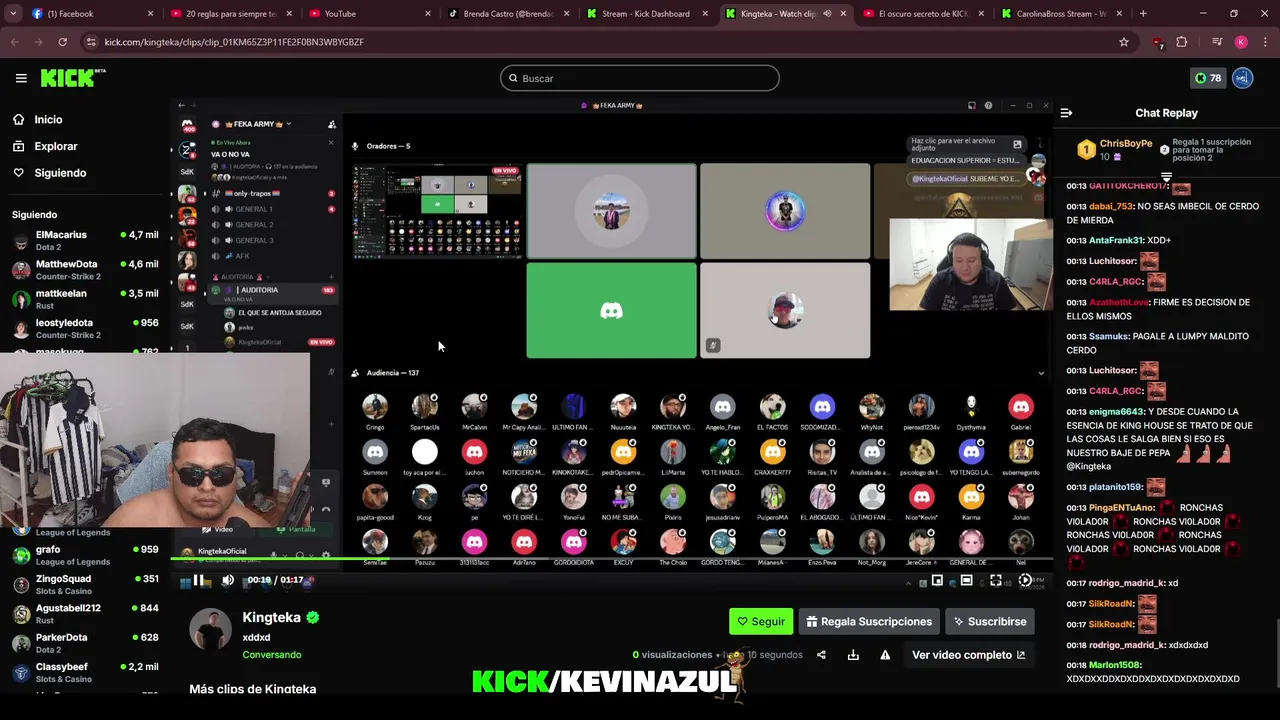Image resolution: width=1280 pixels, height=720 pixels.
Task: Open Inicio home icon in sidebar
Action: tap(19, 119)
